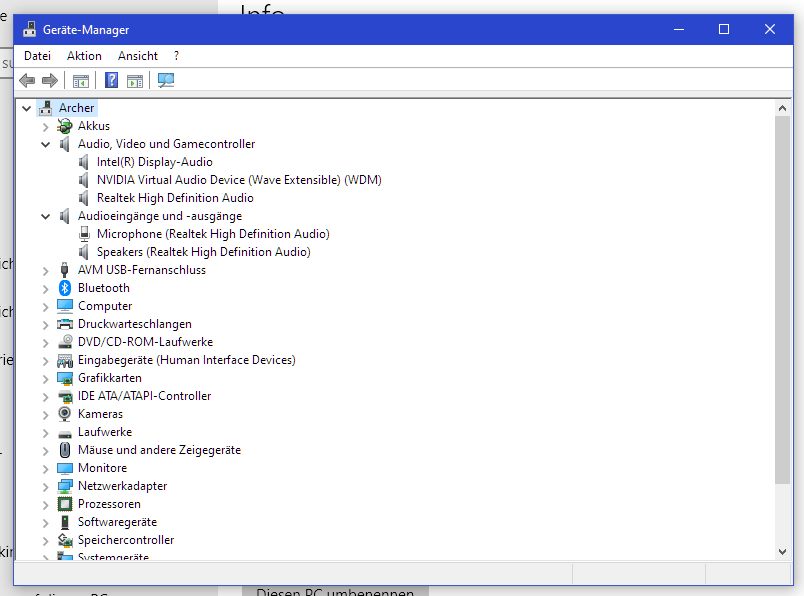Select Speakers (Realtek High Definition Audio)
Screen dimensions: 804x596
tap(204, 252)
